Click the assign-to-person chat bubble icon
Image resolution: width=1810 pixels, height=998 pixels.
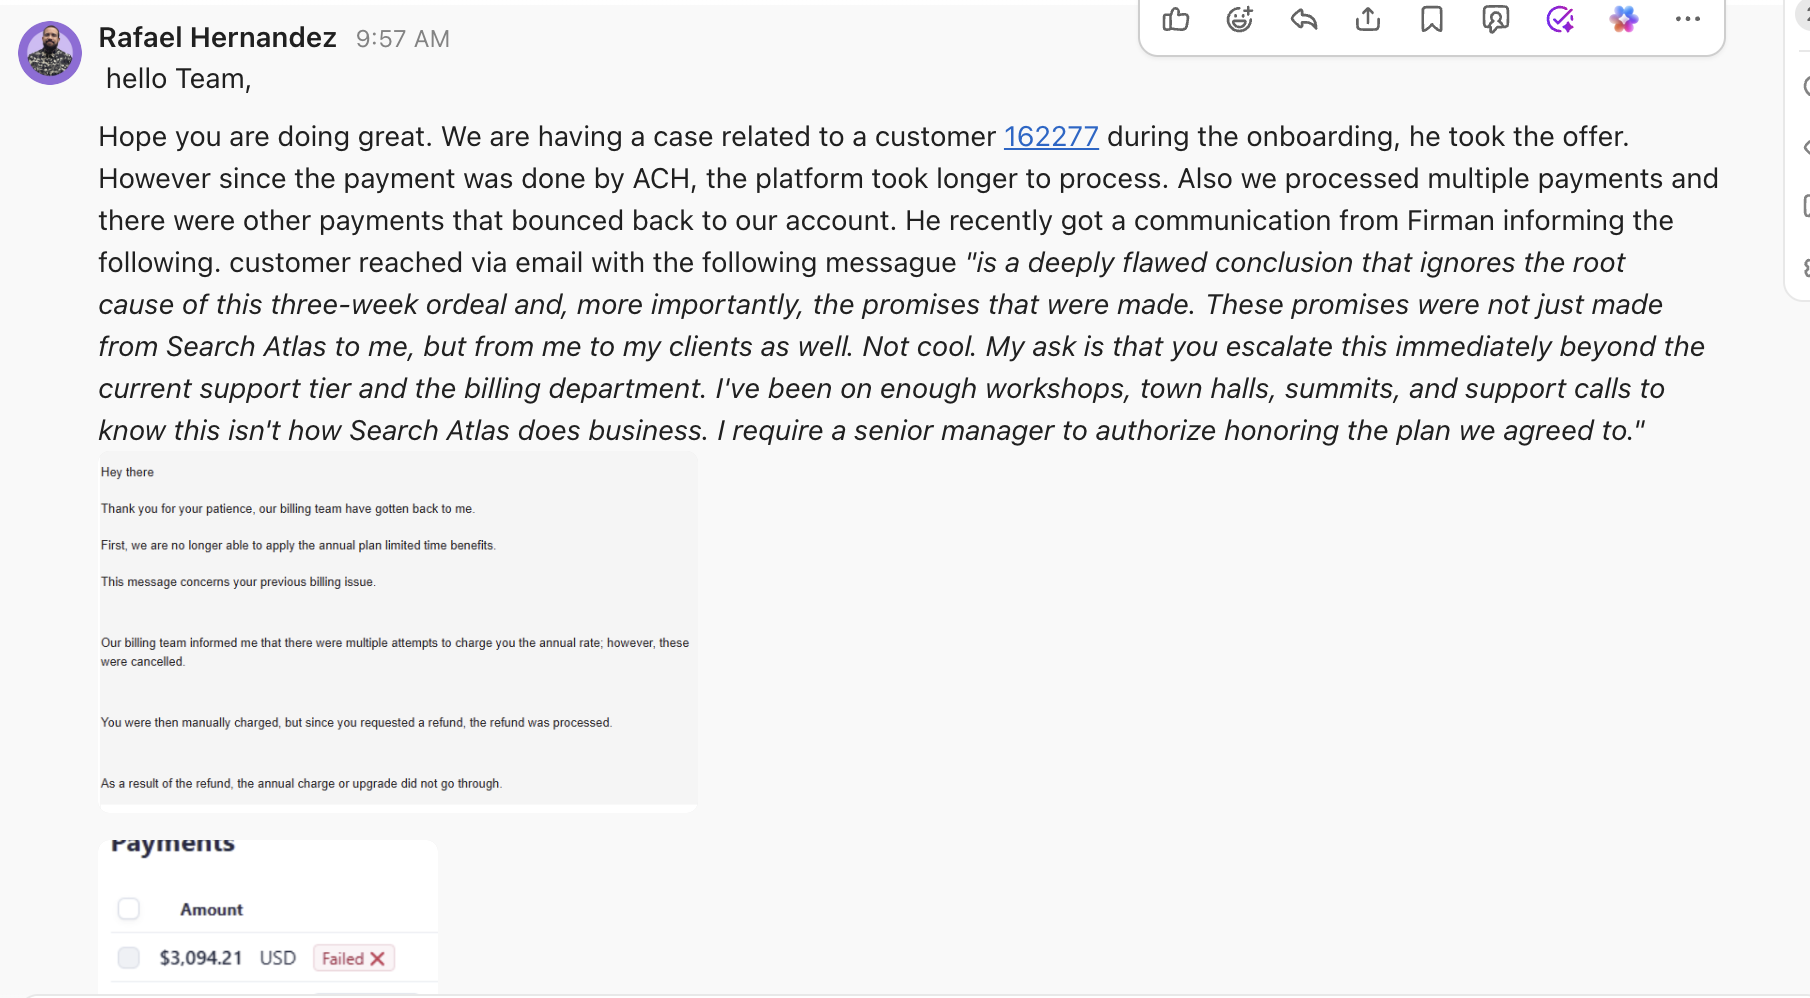pos(1496,19)
